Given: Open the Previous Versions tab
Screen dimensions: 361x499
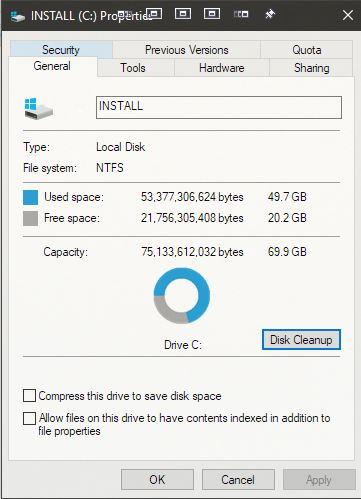Looking at the screenshot, I should [187, 50].
